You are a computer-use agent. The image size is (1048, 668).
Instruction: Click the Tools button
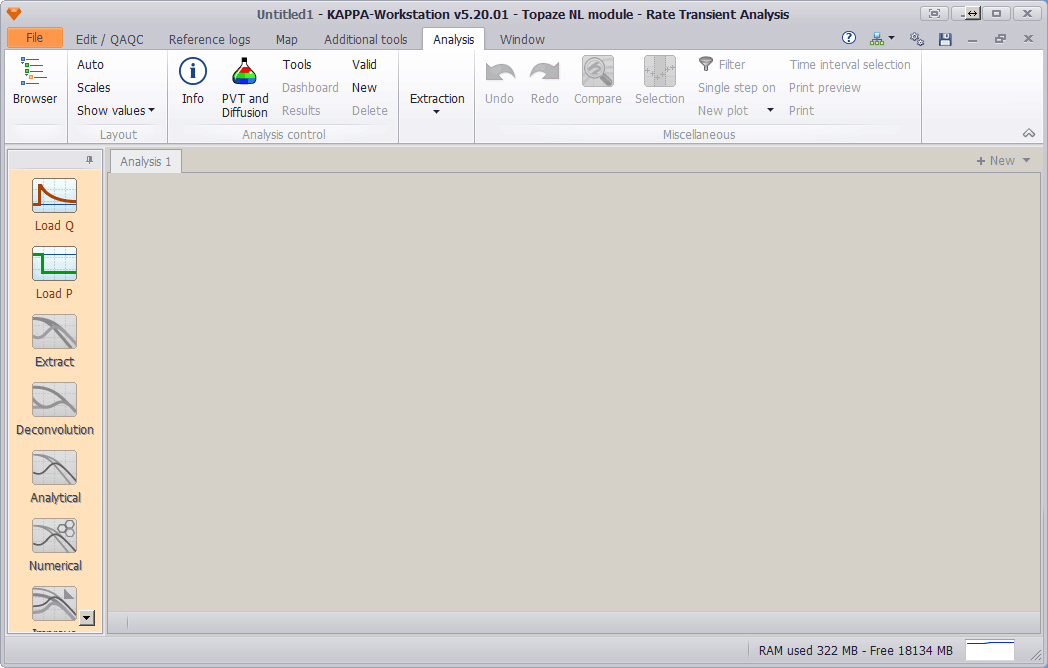click(x=297, y=64)
